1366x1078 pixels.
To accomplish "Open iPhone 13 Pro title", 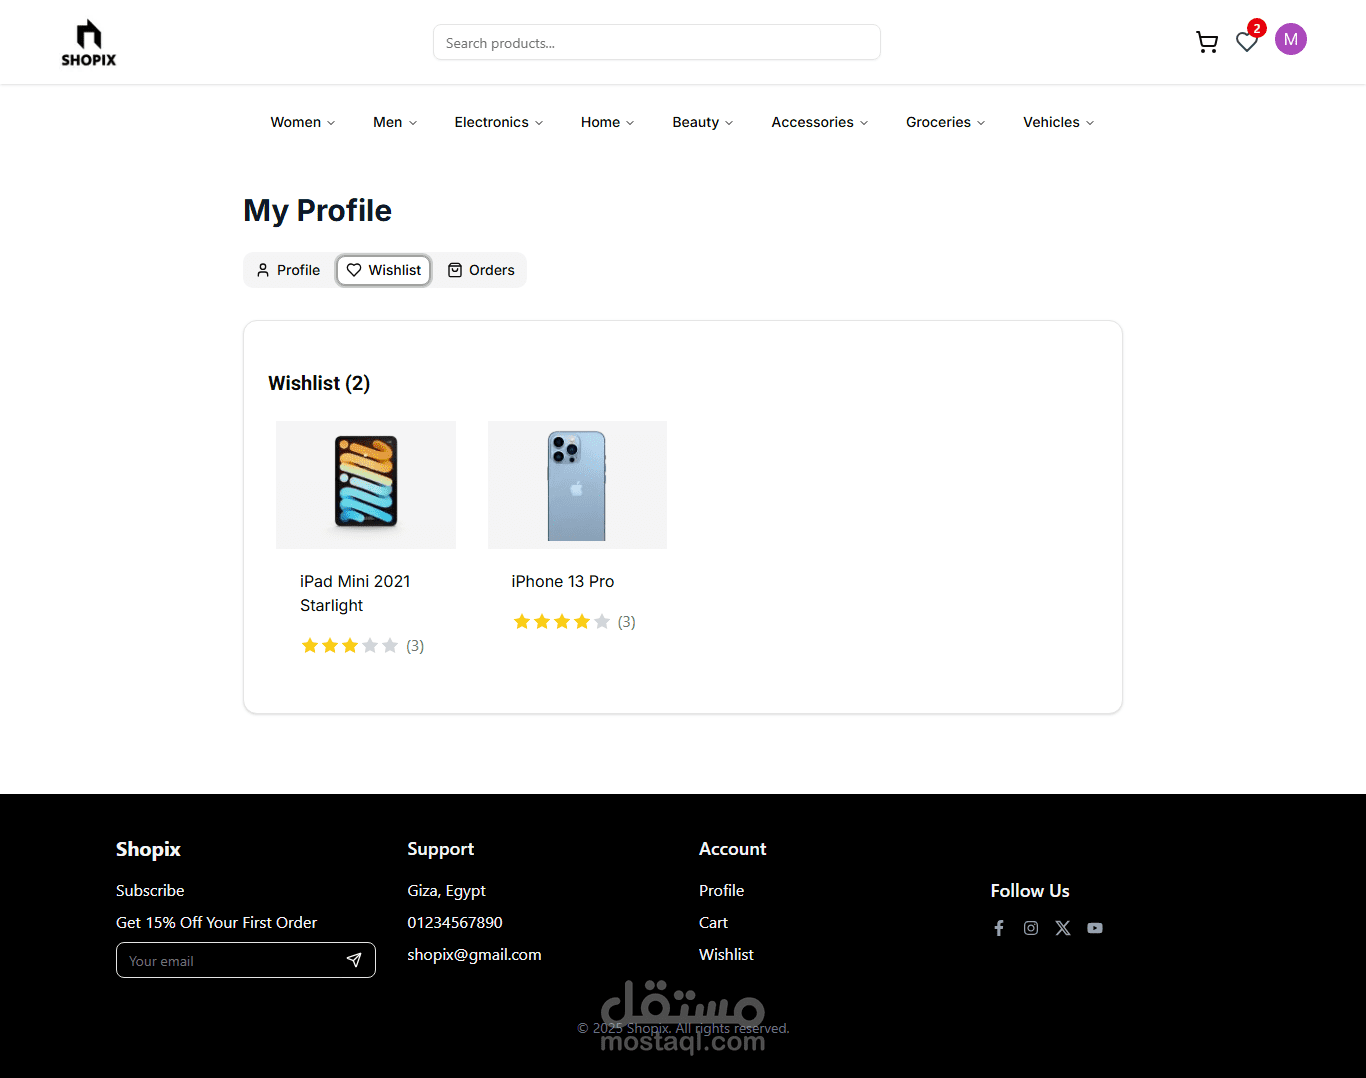I will pos(563,581).
